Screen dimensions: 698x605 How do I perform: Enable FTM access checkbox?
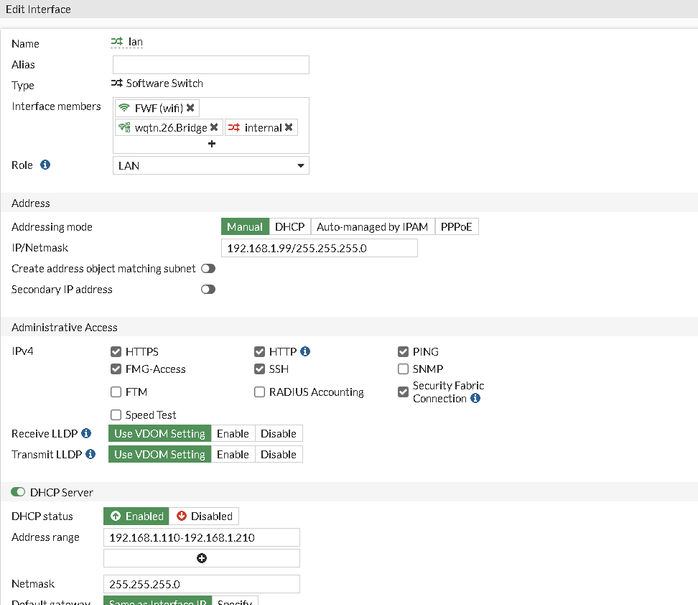pyautogui.click(x=116, y=392)
